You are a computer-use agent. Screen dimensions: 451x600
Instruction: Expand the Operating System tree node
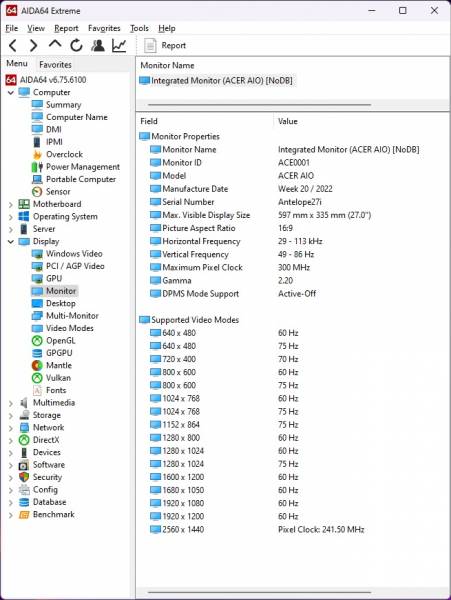(x=11, y=217)
